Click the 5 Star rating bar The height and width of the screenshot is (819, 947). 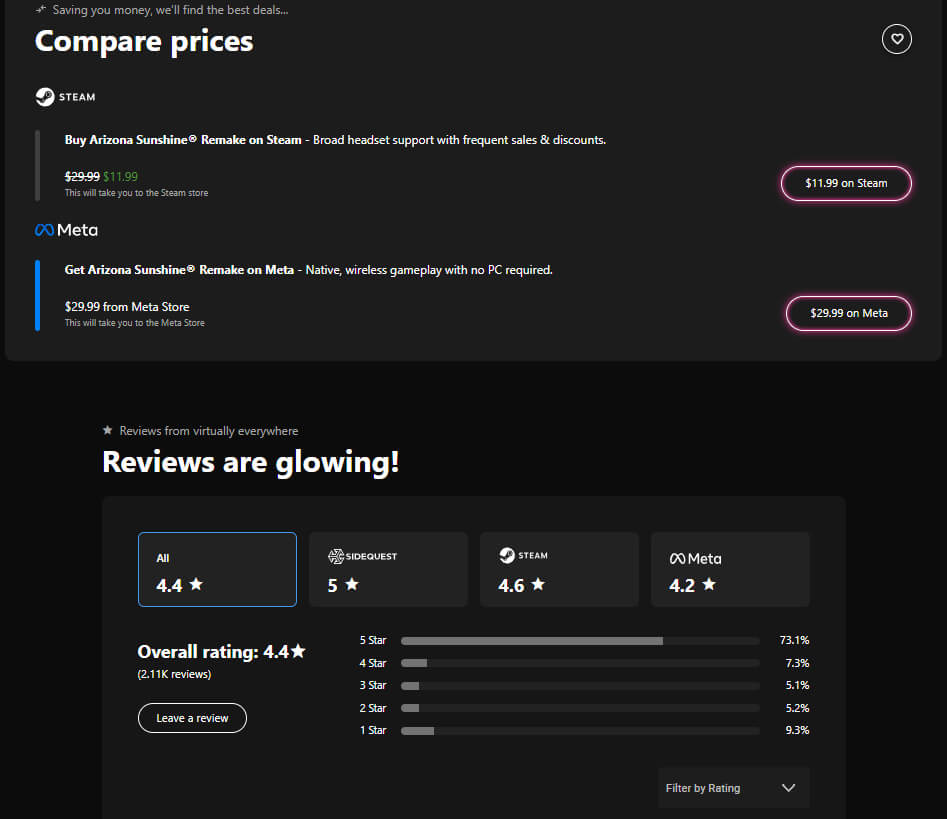580,640
